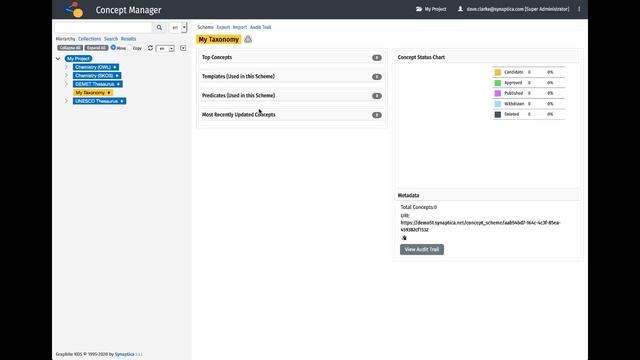Switch to the Results tab
Screen dimensions: 640x360
point(128,39)
